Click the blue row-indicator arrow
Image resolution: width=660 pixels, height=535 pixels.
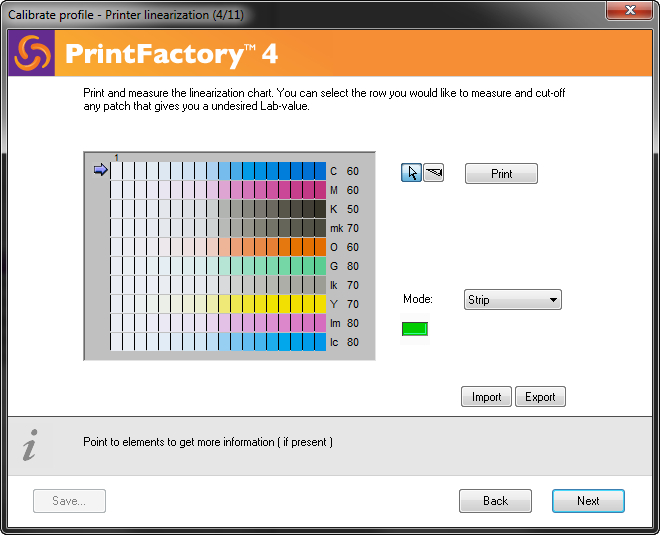point(101,170)
